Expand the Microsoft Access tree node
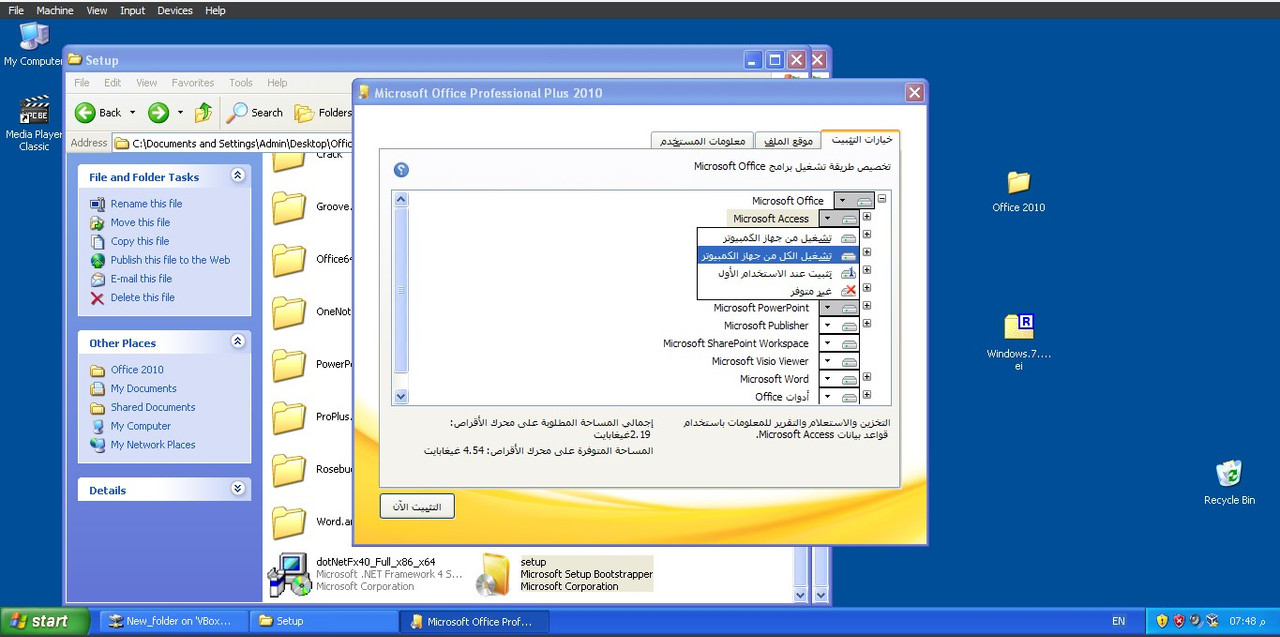 click(x=867, y=217)
